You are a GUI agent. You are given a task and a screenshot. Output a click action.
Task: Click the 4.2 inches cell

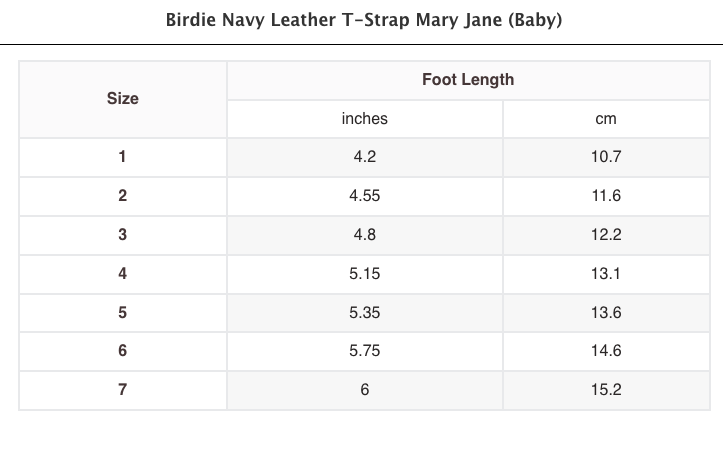click(x=364, y=157)
